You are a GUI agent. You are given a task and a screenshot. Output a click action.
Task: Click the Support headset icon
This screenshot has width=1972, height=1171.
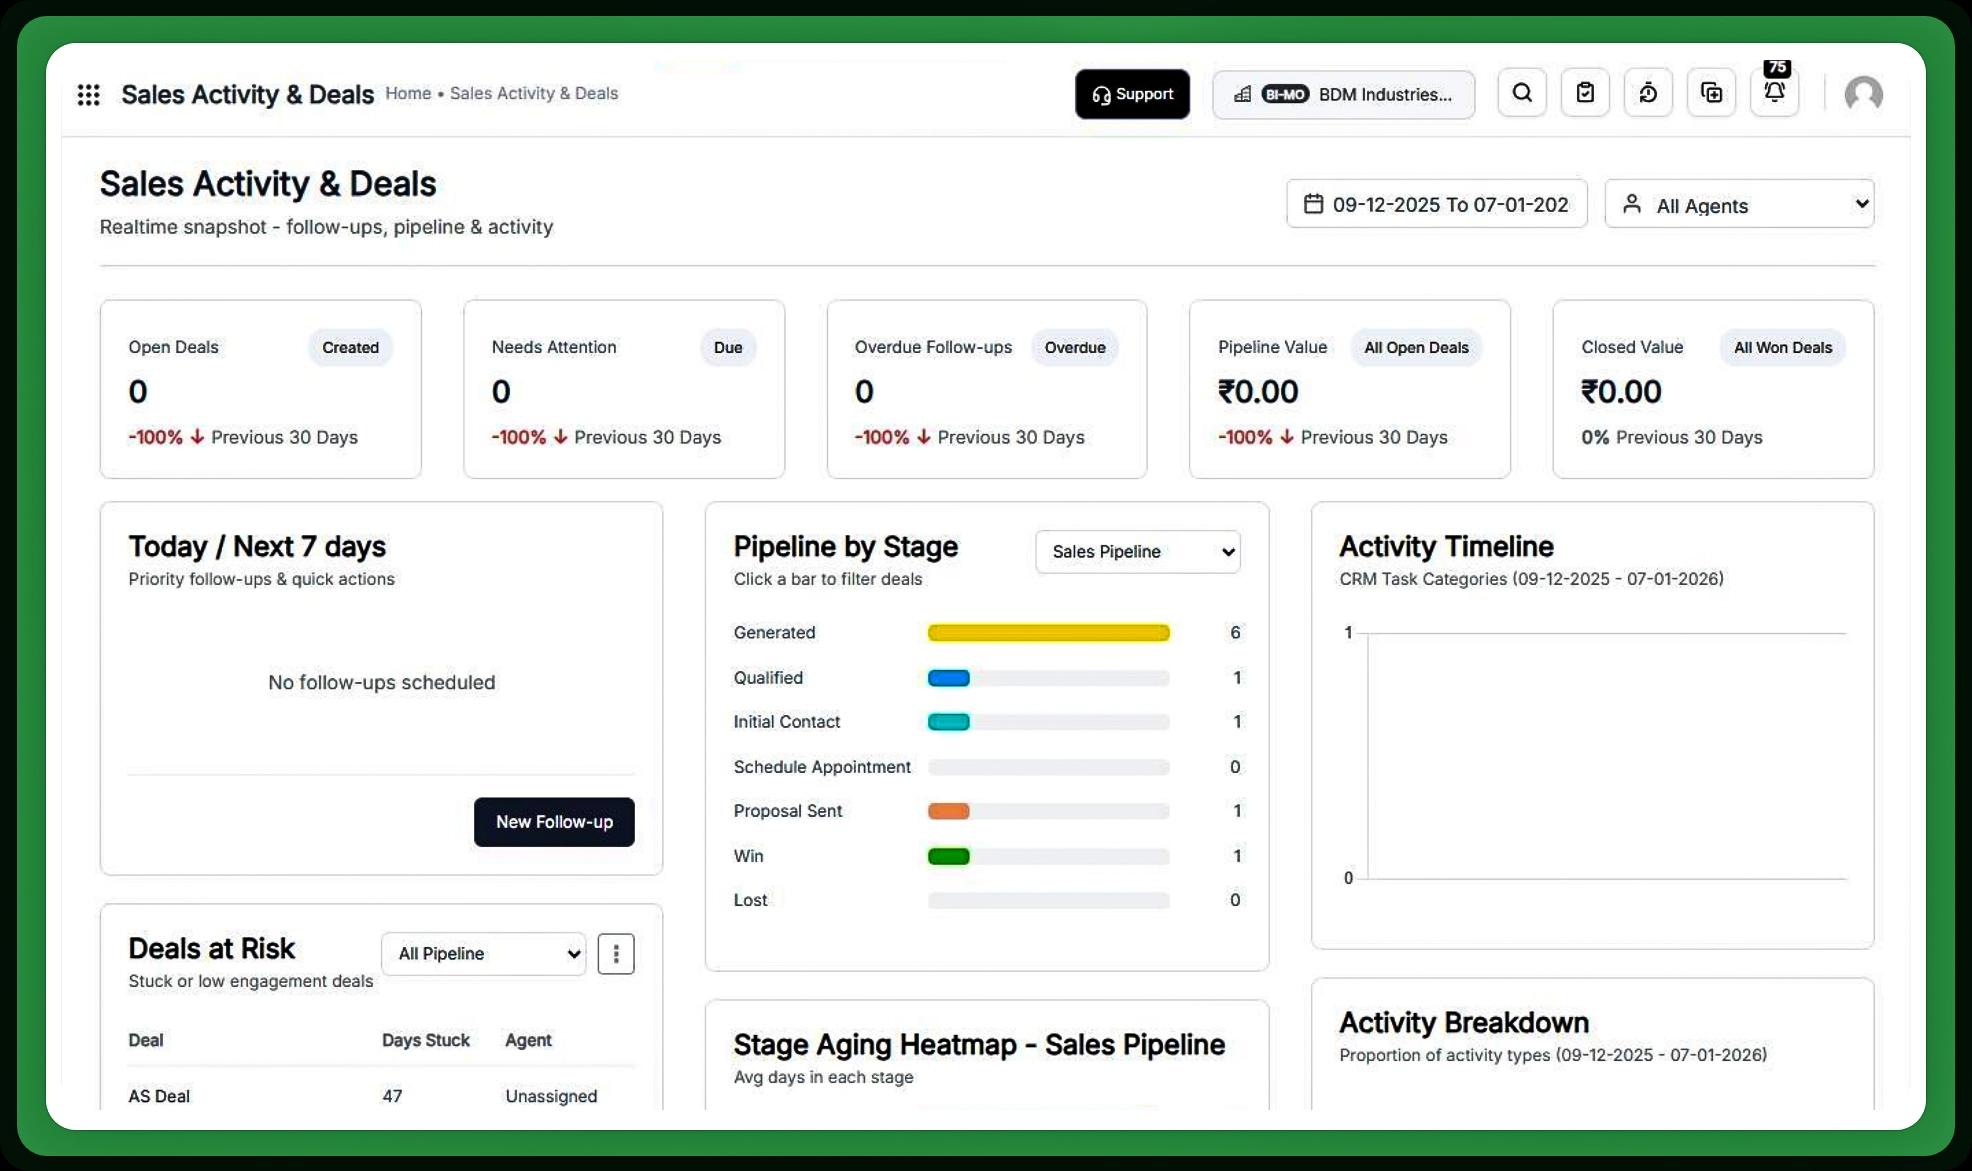(1102, 94)
